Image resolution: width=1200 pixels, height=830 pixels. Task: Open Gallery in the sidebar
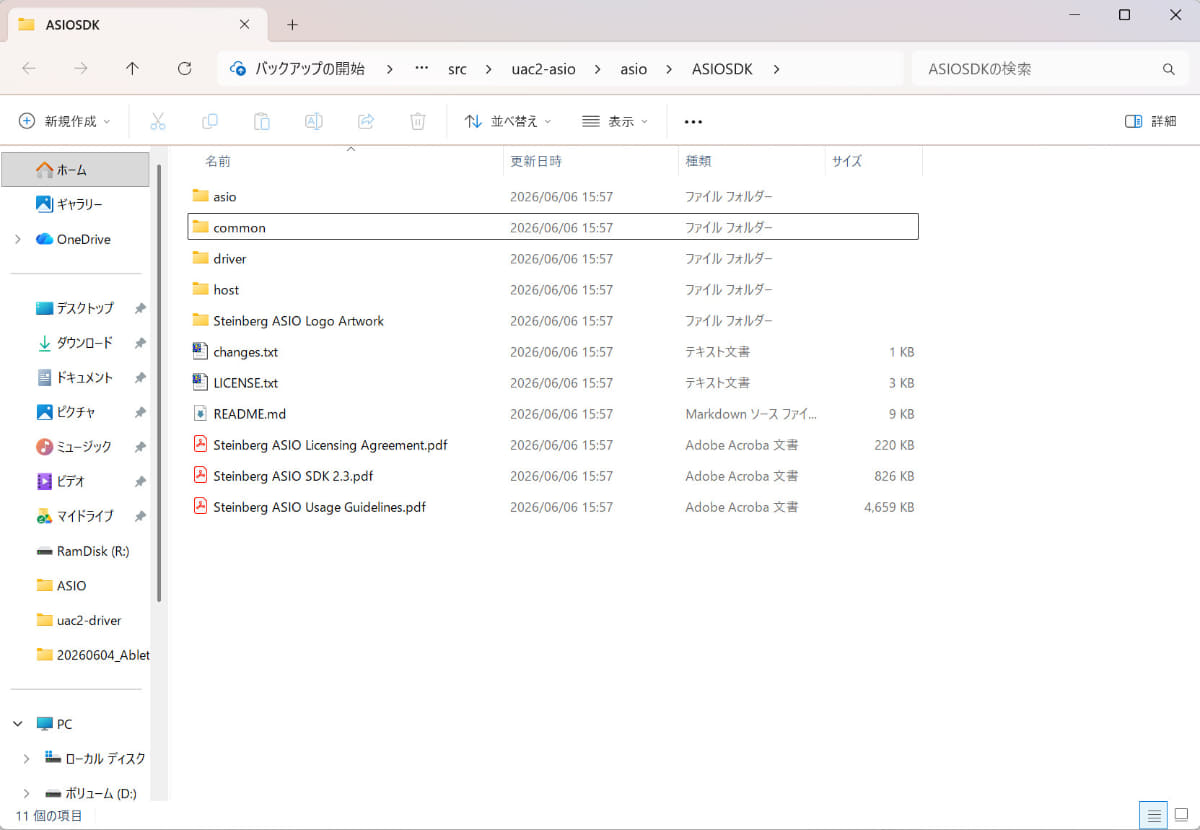79,204
